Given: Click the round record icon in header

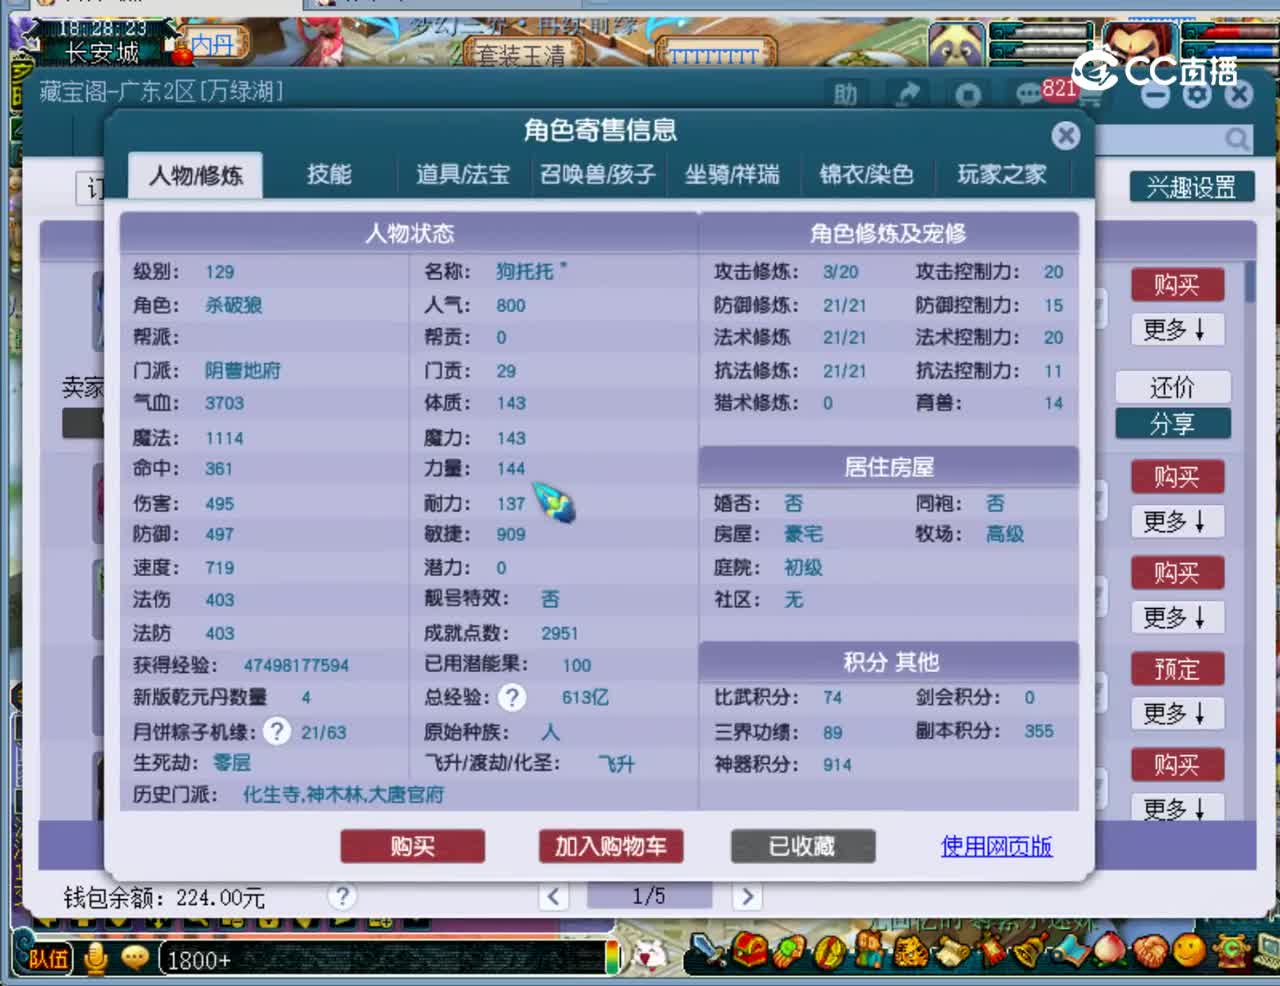Looking at the screenshot, I should (x=968, y=95).
